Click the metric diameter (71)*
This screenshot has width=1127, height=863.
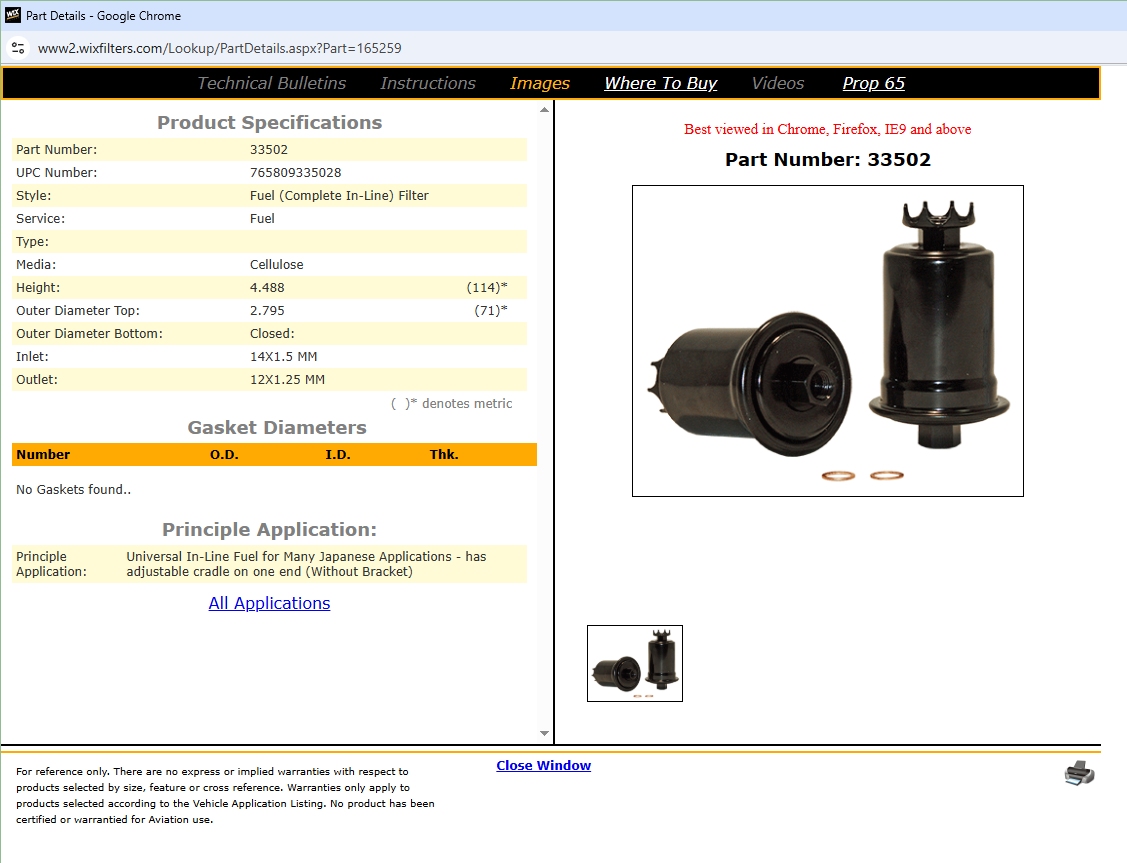click(x=491, y=310)
